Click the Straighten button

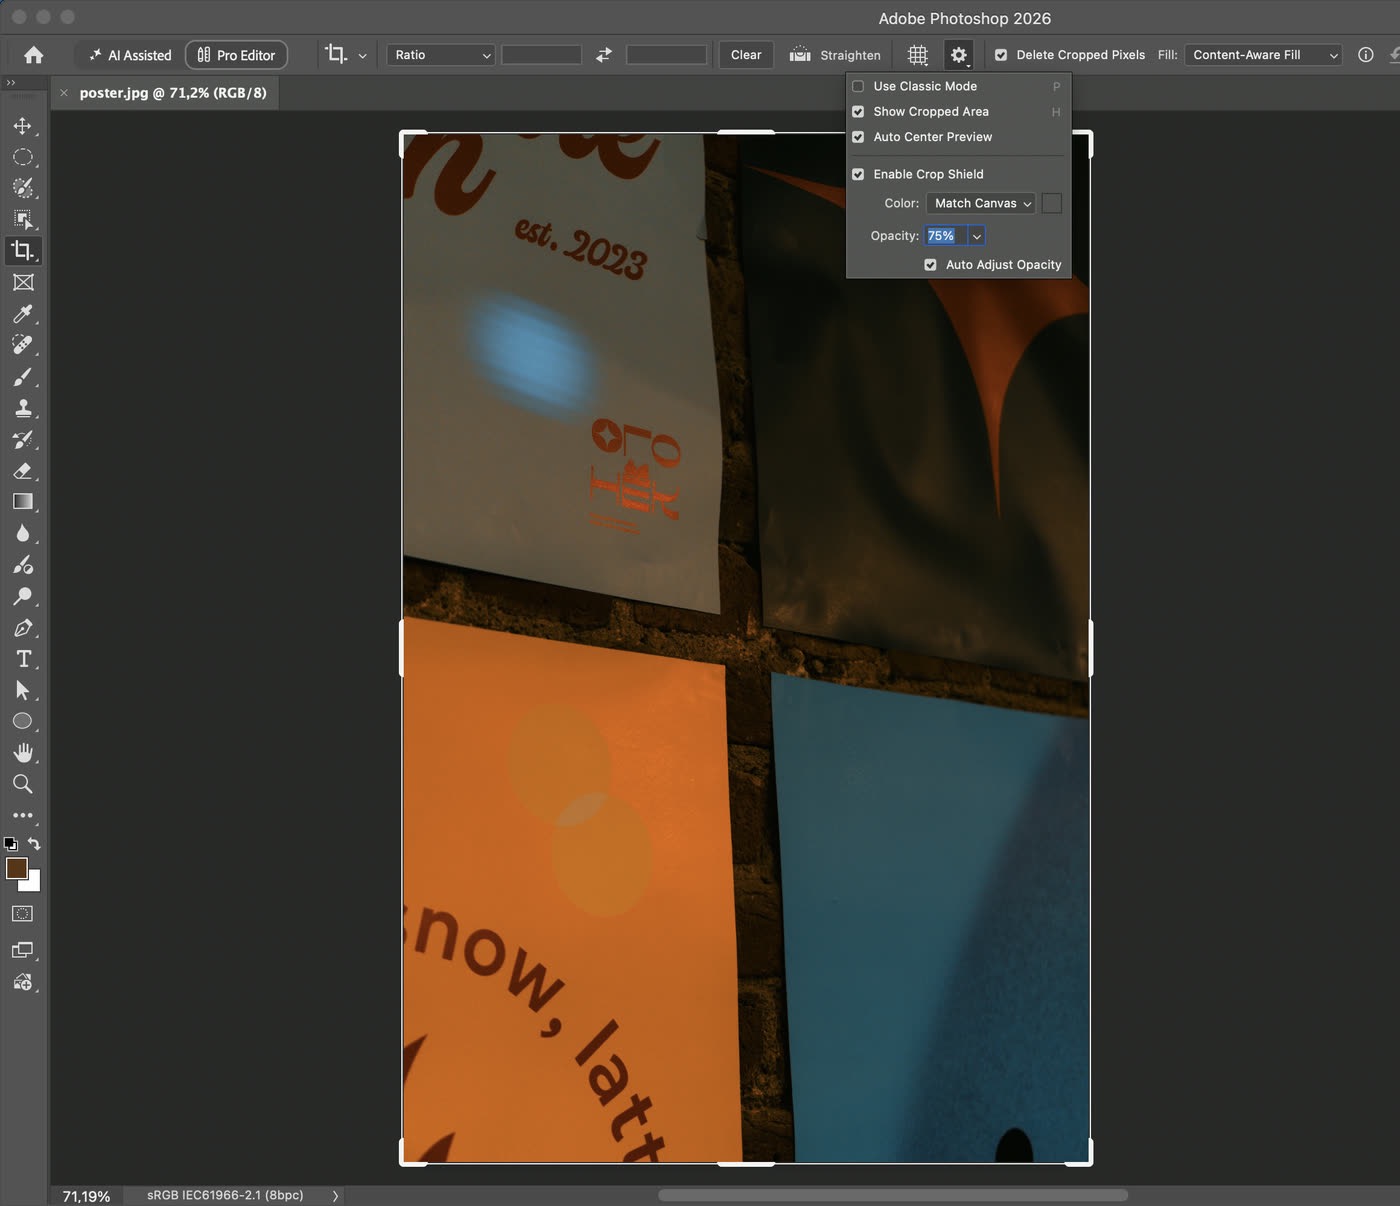pyautogui.click(x=835, y=55)
